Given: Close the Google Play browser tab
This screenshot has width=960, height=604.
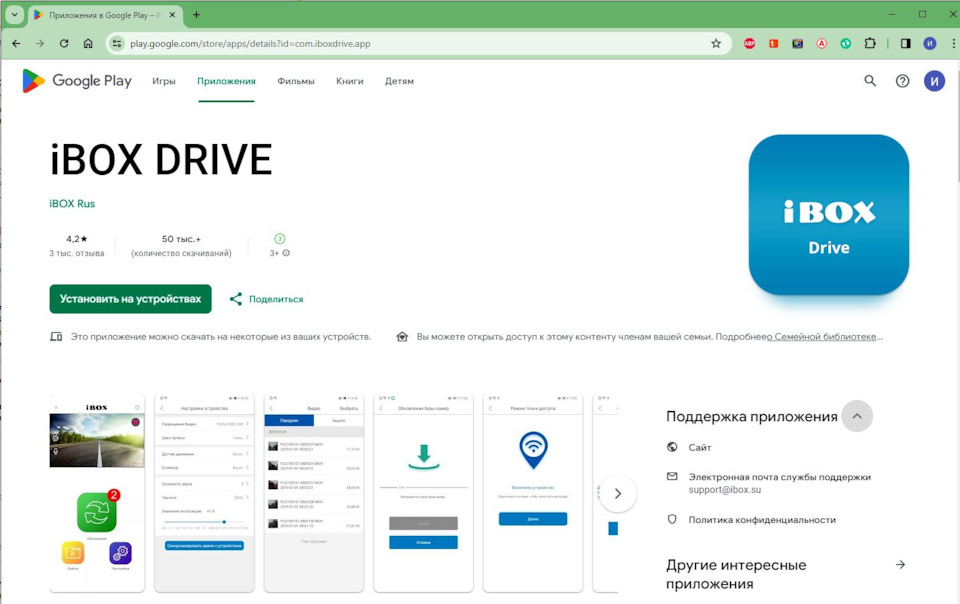Looking at the screenshot, I should [x=172, y=15].
